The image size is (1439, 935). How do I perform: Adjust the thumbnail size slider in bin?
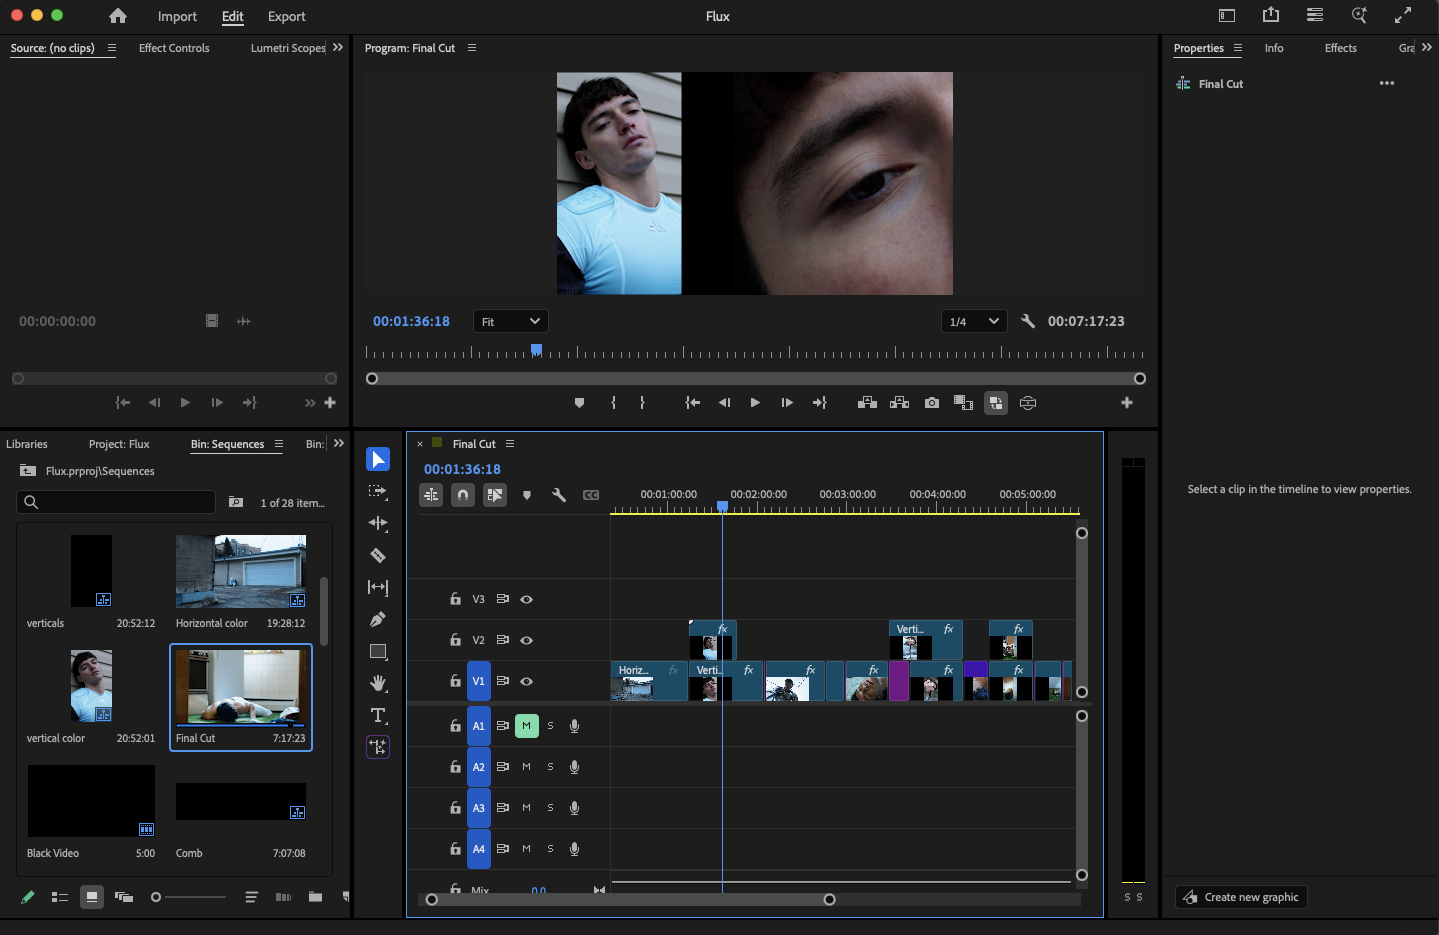tap(188, 897)
